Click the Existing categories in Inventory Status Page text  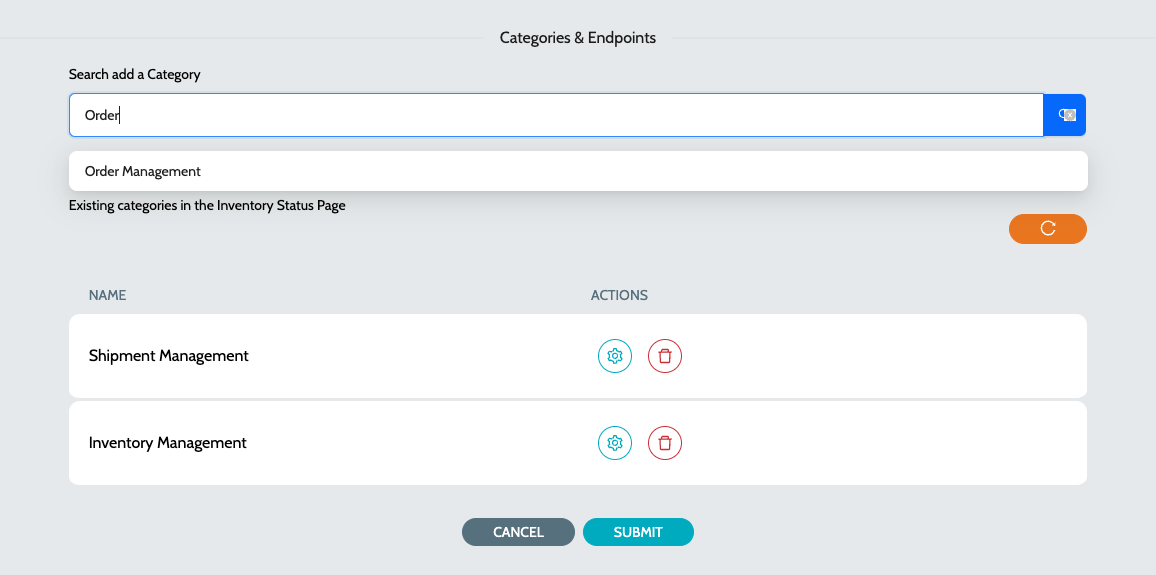click(x=207, y=206)
